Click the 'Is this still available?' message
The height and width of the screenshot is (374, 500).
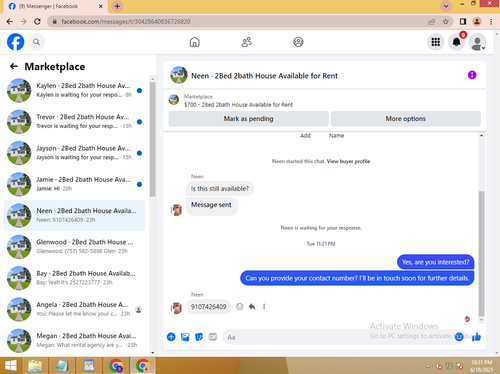pyautogui.click(x=220, y=189)
